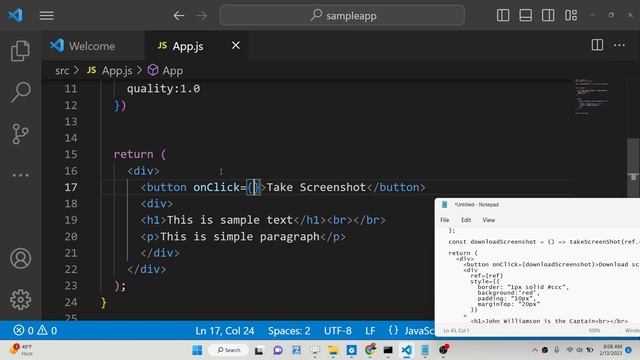Open the Manage gear icon

point(20,300)
